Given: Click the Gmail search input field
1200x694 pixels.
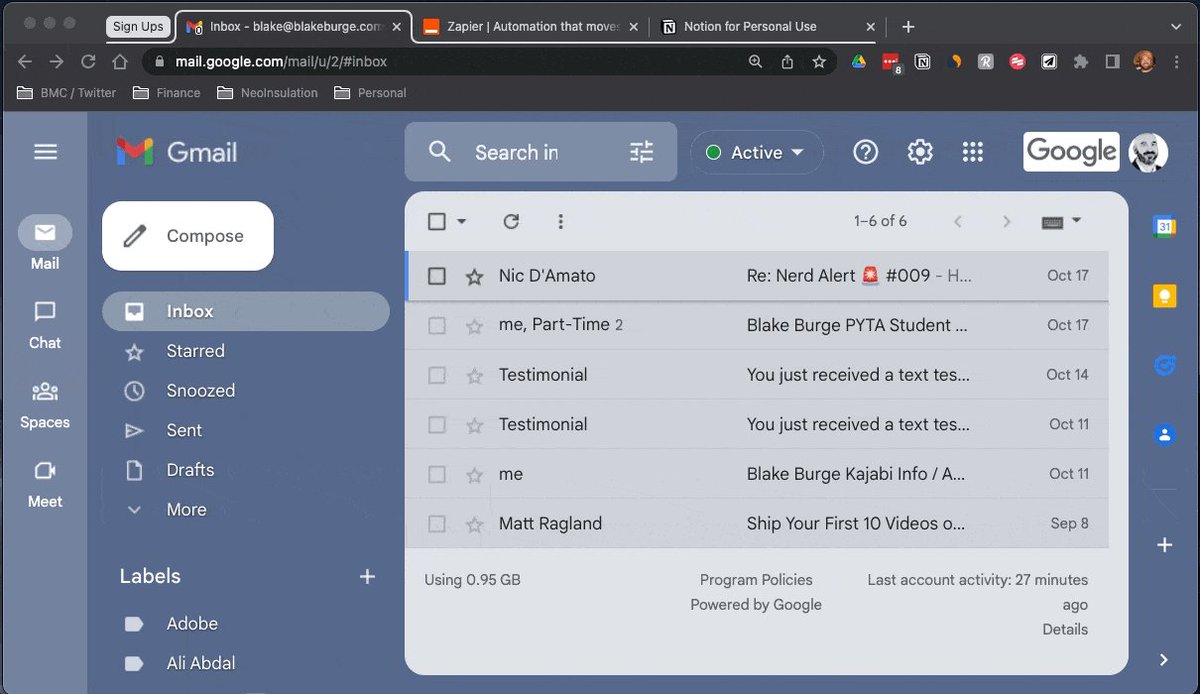Looking at the screenshot, I should 540,153.
